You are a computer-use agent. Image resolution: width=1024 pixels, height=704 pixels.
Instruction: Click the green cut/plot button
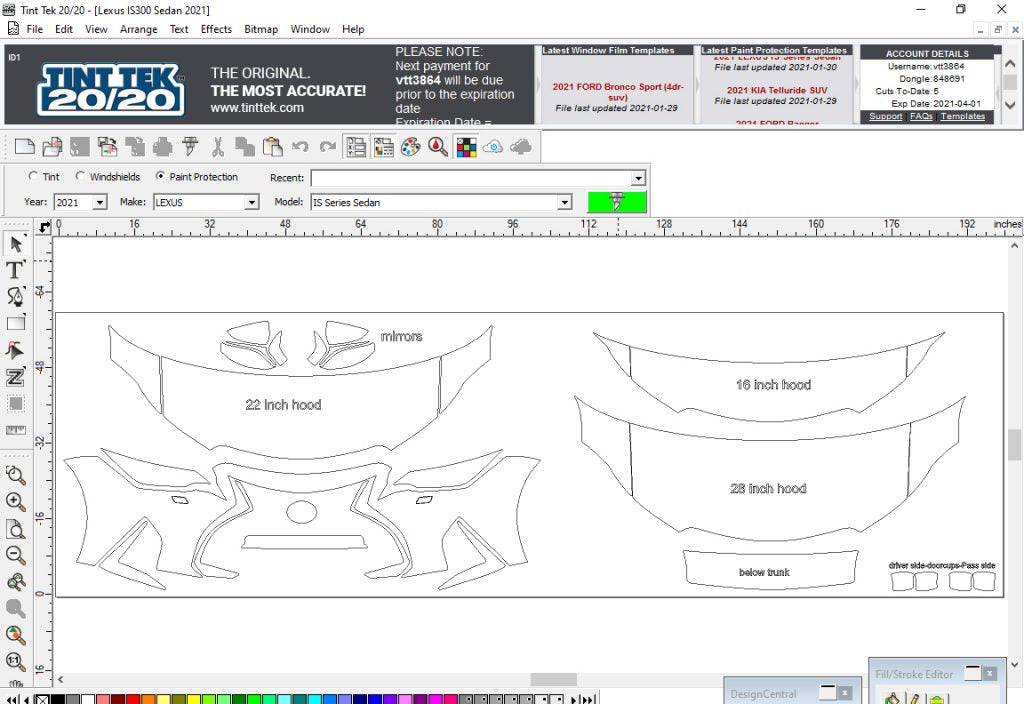pyautogui.click(x=617, y=202)
